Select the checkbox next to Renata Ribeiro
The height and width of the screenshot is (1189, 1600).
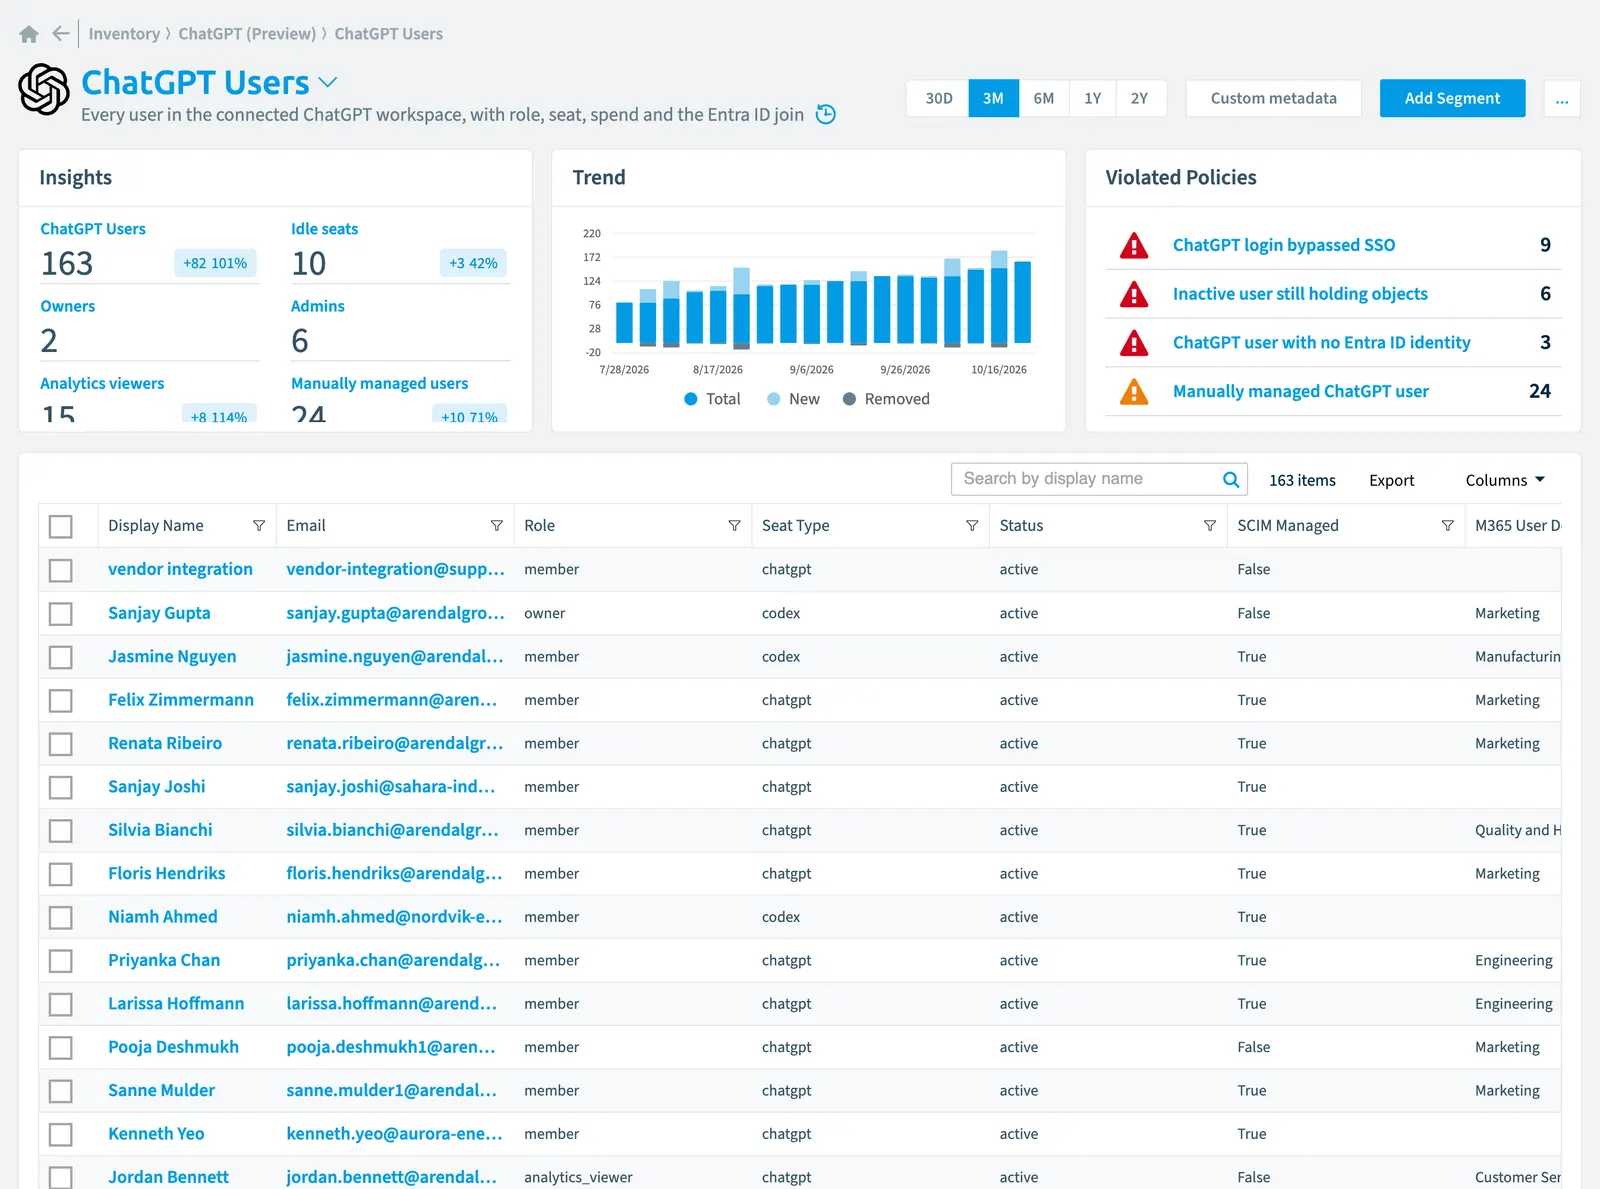[x=61, y=744]
